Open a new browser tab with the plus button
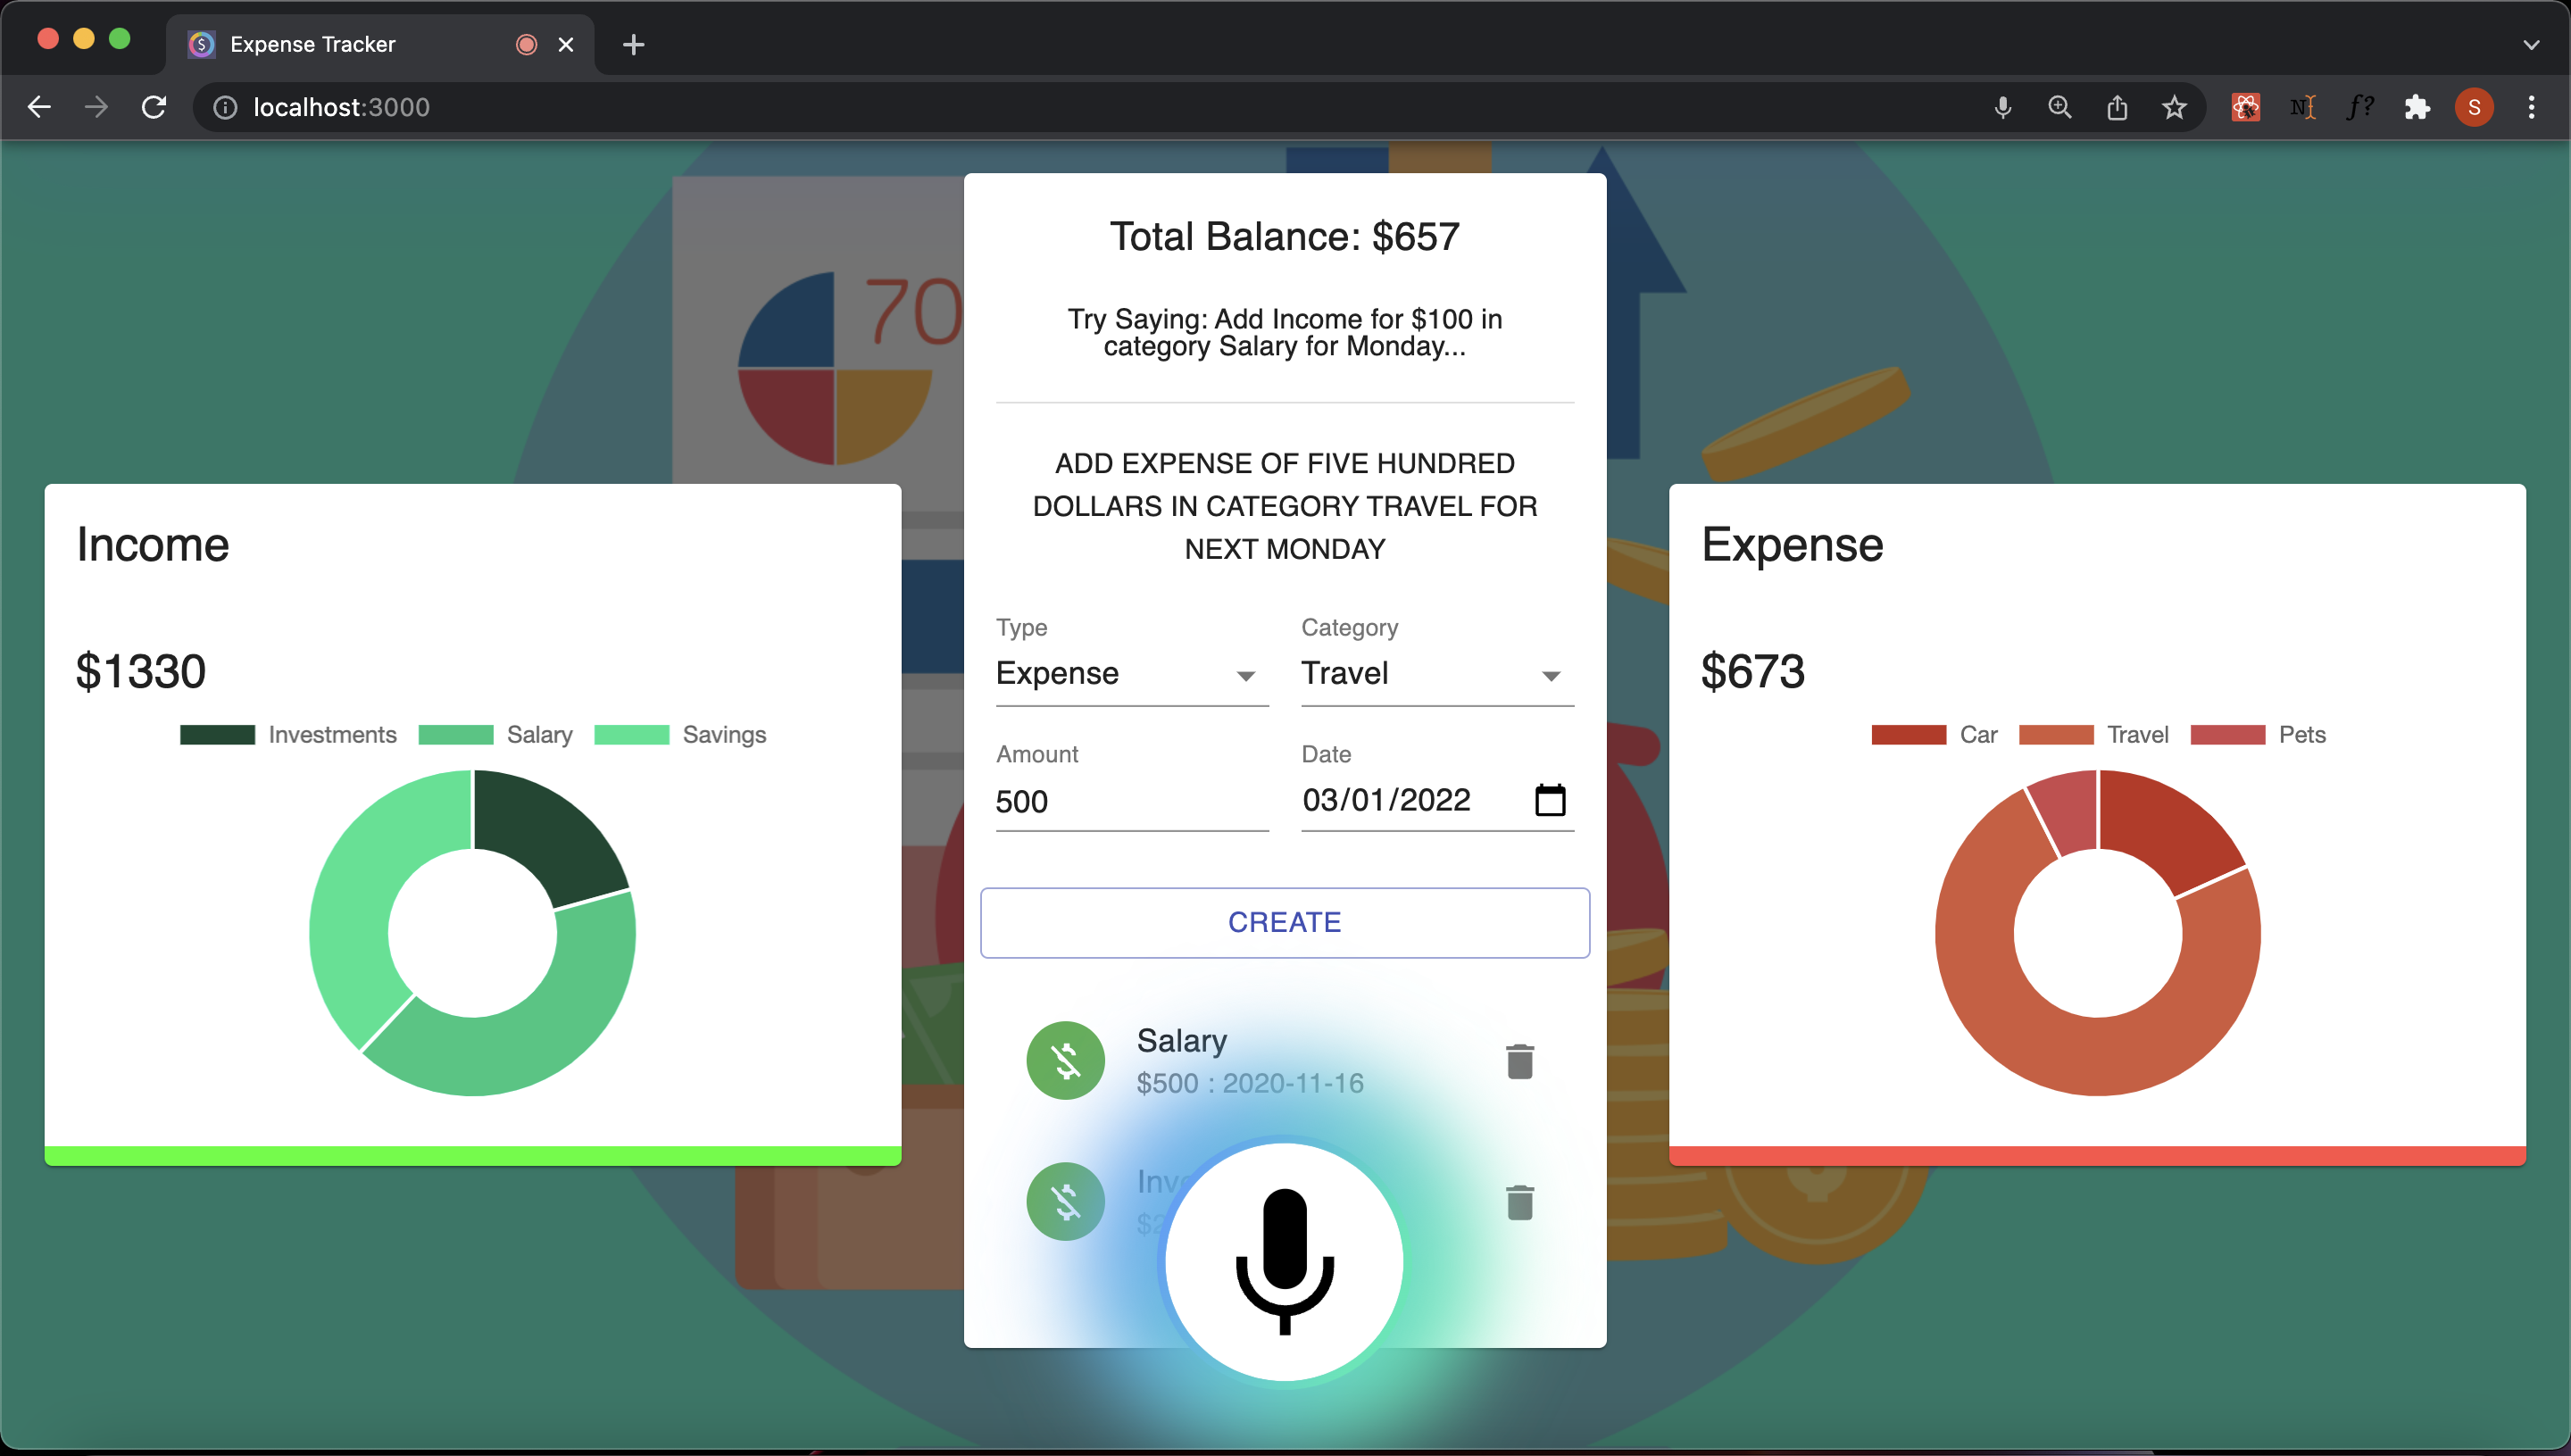 [x=633, y=44]
